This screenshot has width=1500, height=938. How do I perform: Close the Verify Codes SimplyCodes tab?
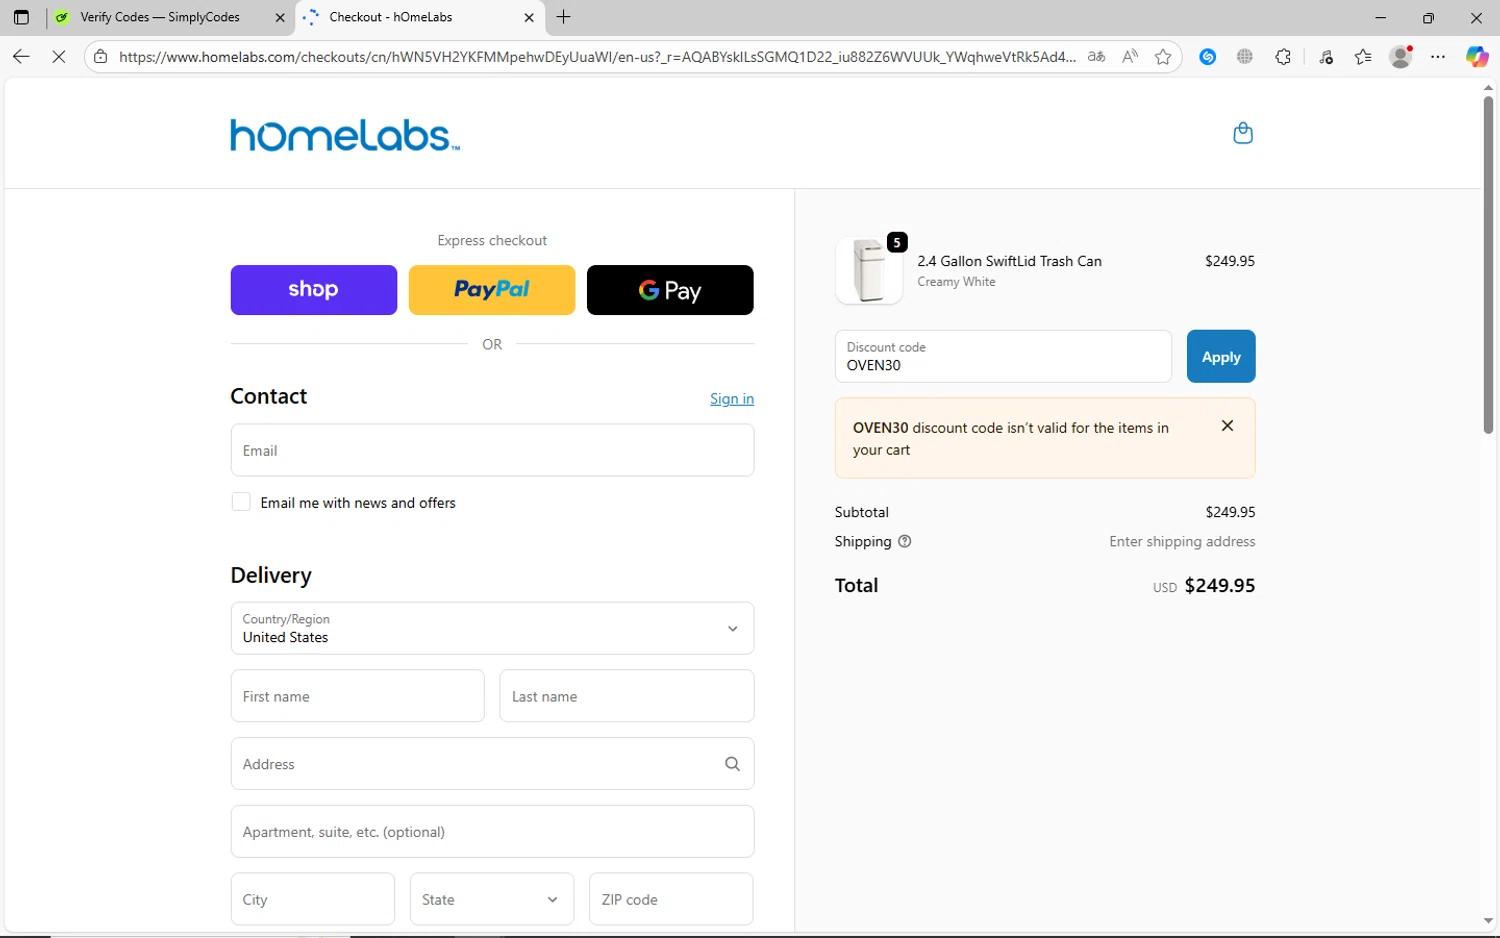tap(280, 17)
